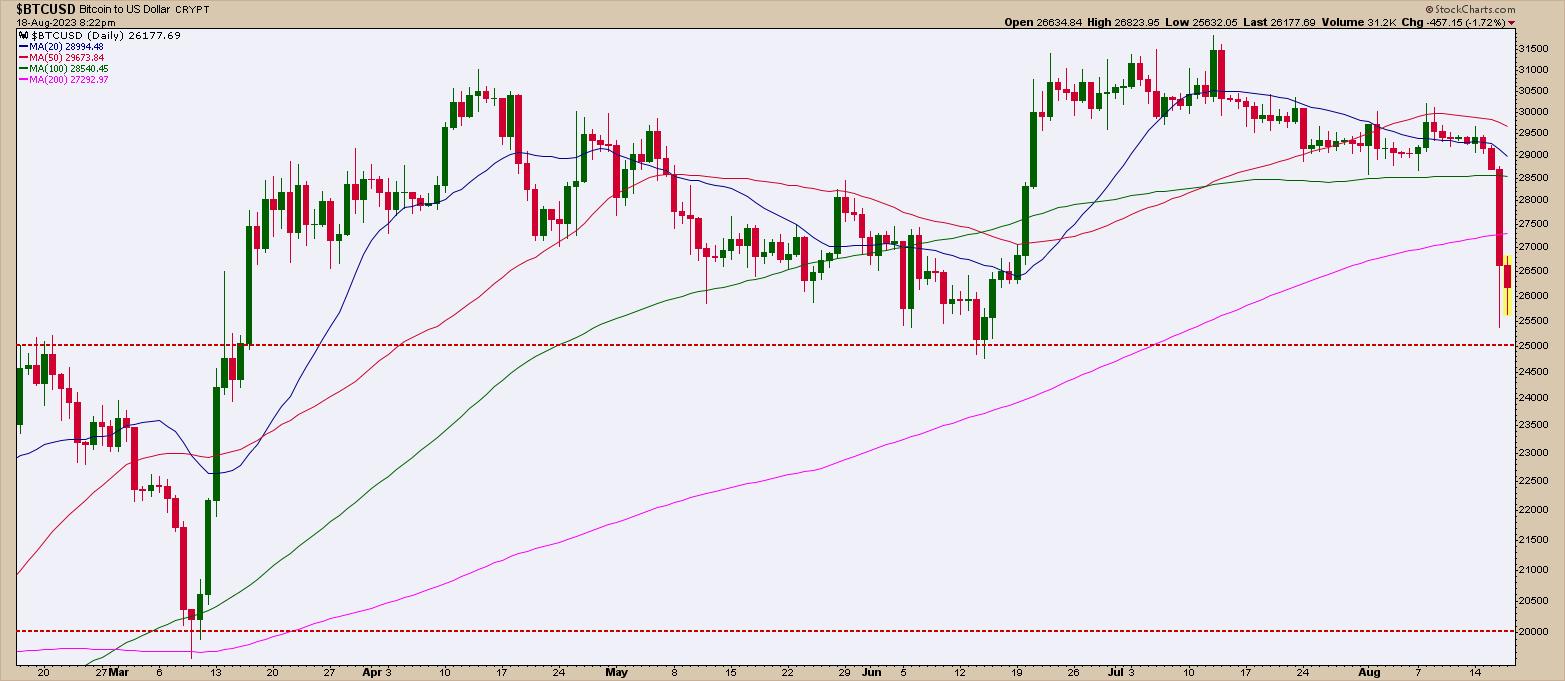Screen dimensions: 1565x681
Task: Click the Volume 31.2K reading in header
Action: pyautogui.click(x=1389, y=21)
